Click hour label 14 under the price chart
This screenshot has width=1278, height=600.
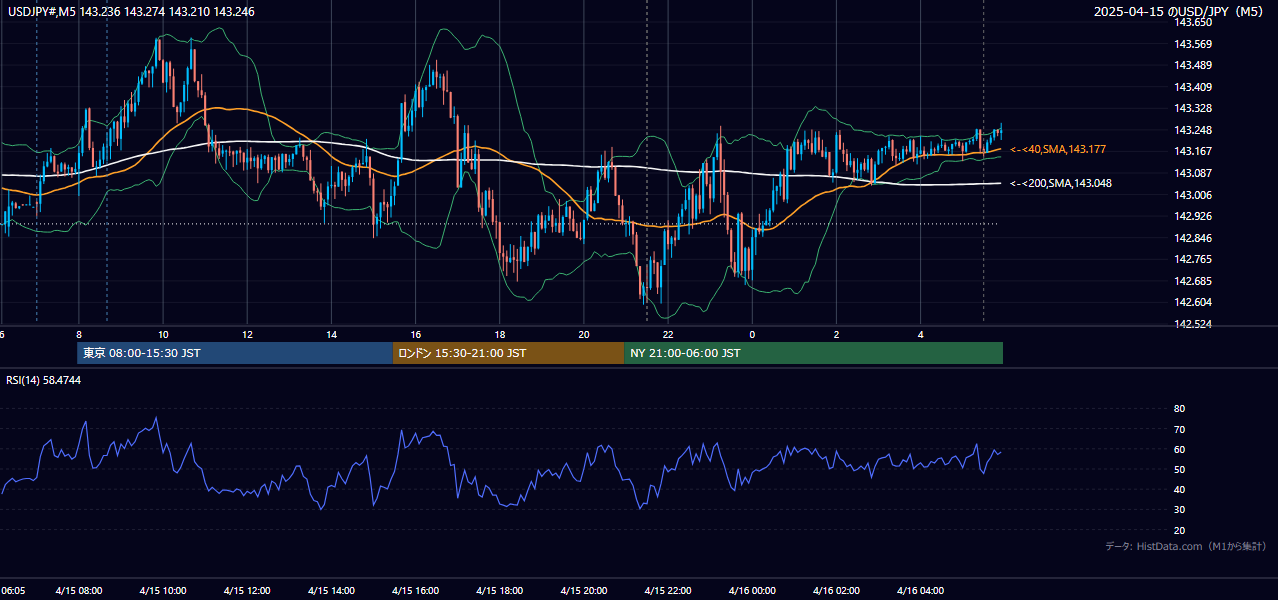331,334
